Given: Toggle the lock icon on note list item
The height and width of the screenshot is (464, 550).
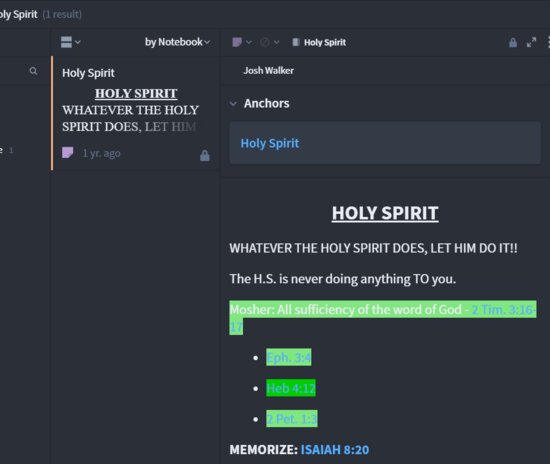Looking at the screenshot, I should [x=205, y=155].
